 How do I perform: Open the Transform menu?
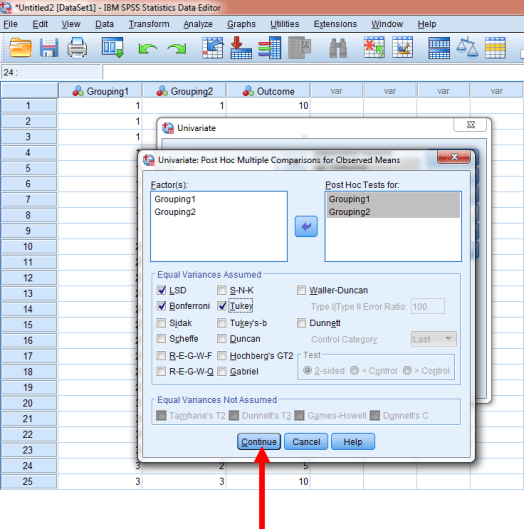click(149, 24)
